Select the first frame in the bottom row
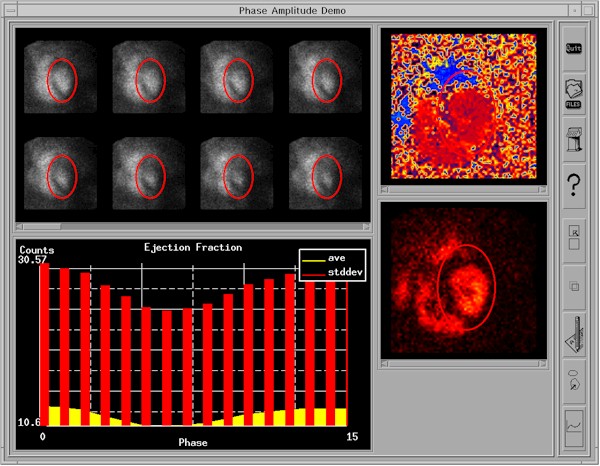This screenshot has height=466, width=600. coord(60,173)
